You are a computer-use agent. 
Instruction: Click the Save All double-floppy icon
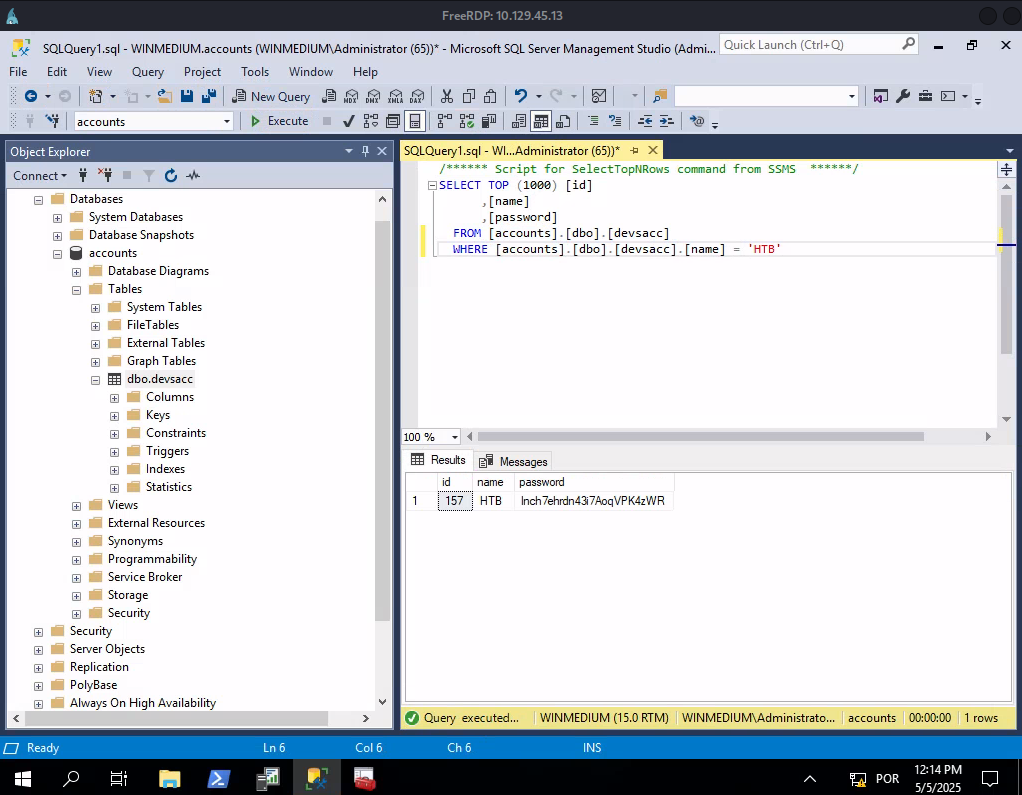tap(209, 96)
